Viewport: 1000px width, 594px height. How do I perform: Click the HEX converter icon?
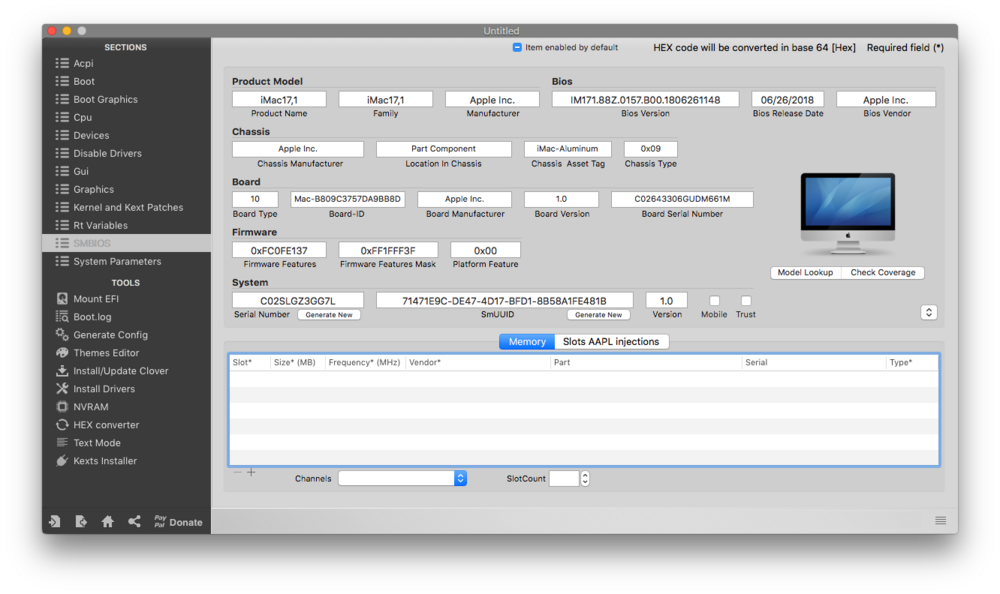coord(62,425)
